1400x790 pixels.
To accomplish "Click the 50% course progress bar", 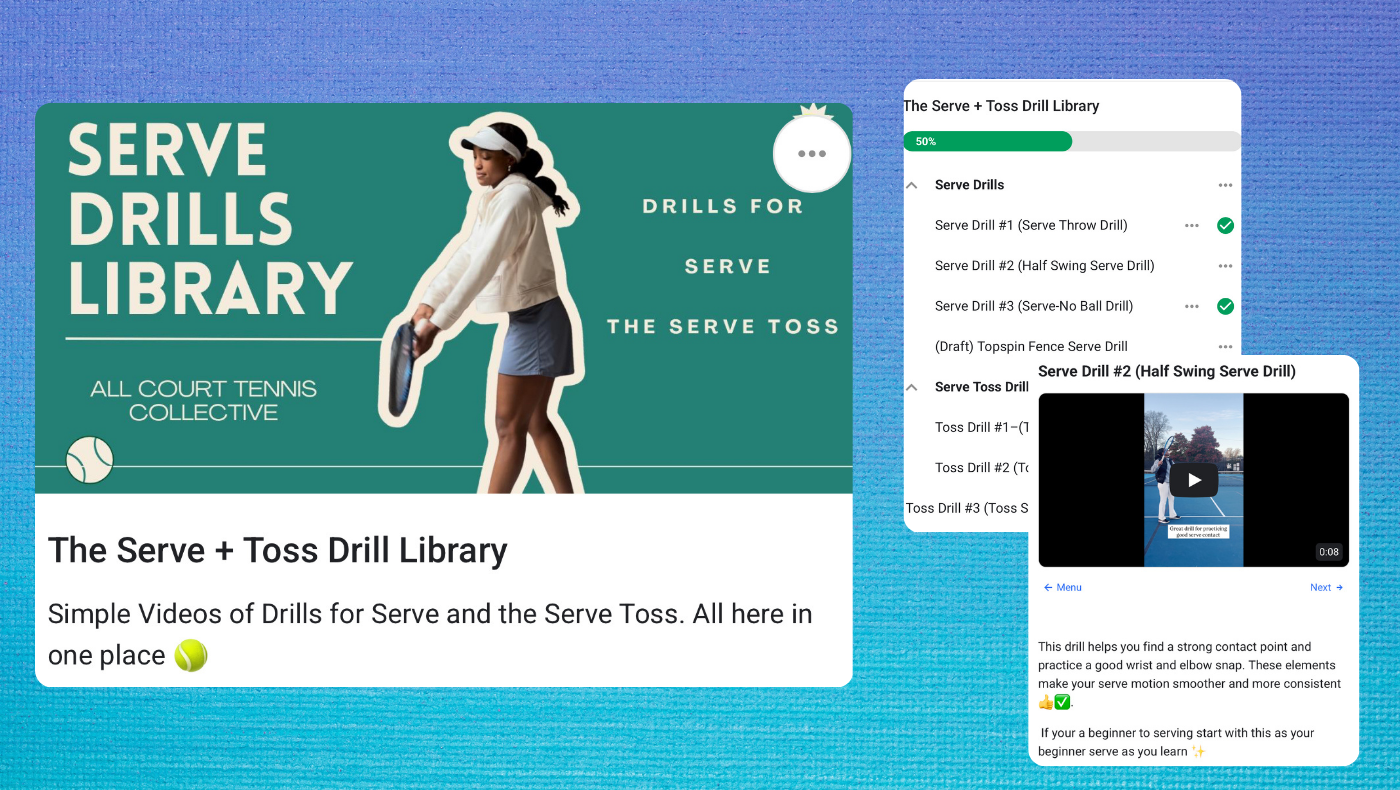I will [1072, 141].
